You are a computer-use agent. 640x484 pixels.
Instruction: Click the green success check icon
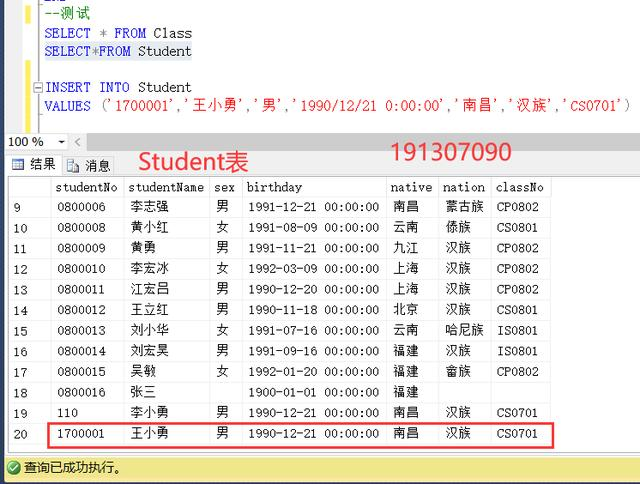13,468
